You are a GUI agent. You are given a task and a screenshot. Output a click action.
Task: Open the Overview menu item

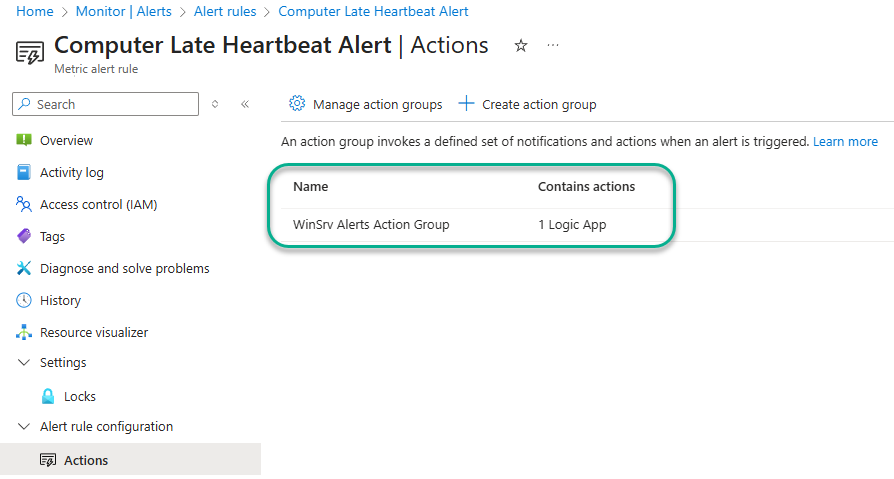[66, 140]
